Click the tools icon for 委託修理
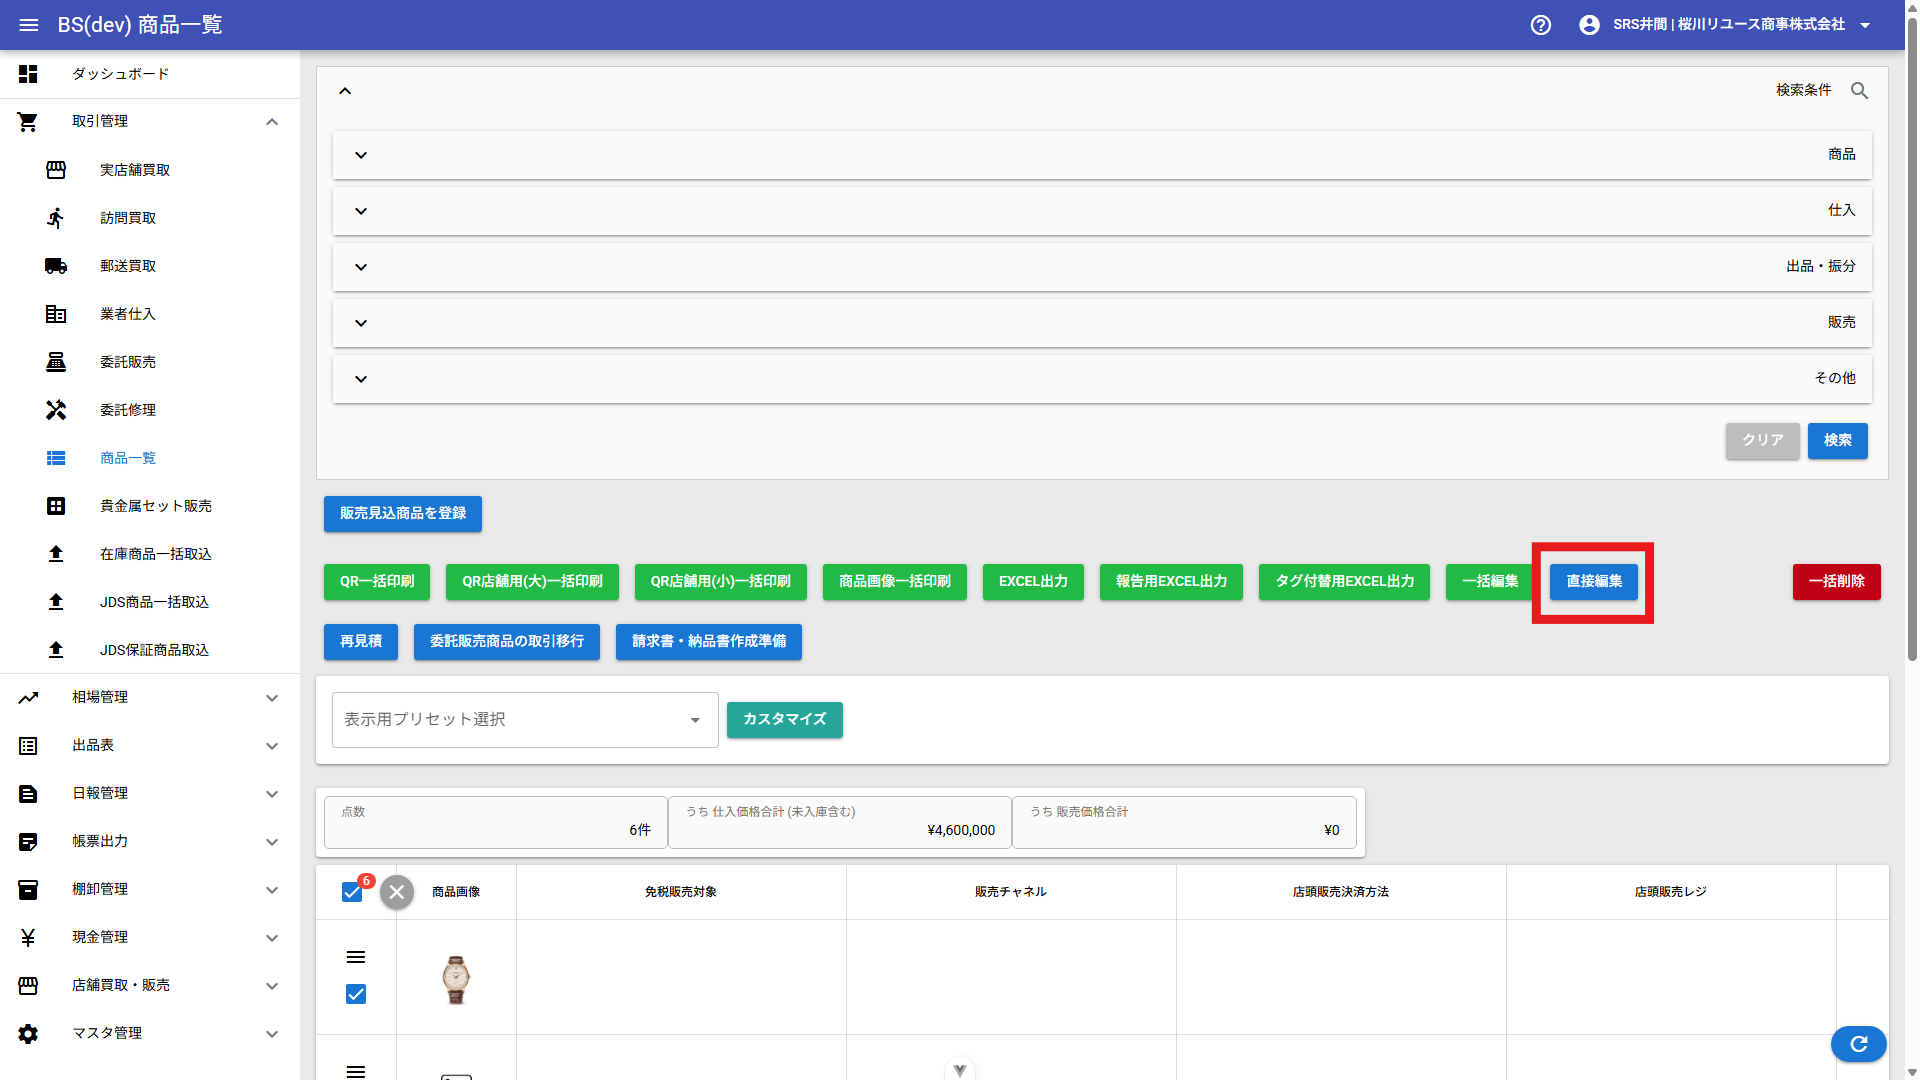 [x=56, y=410]
